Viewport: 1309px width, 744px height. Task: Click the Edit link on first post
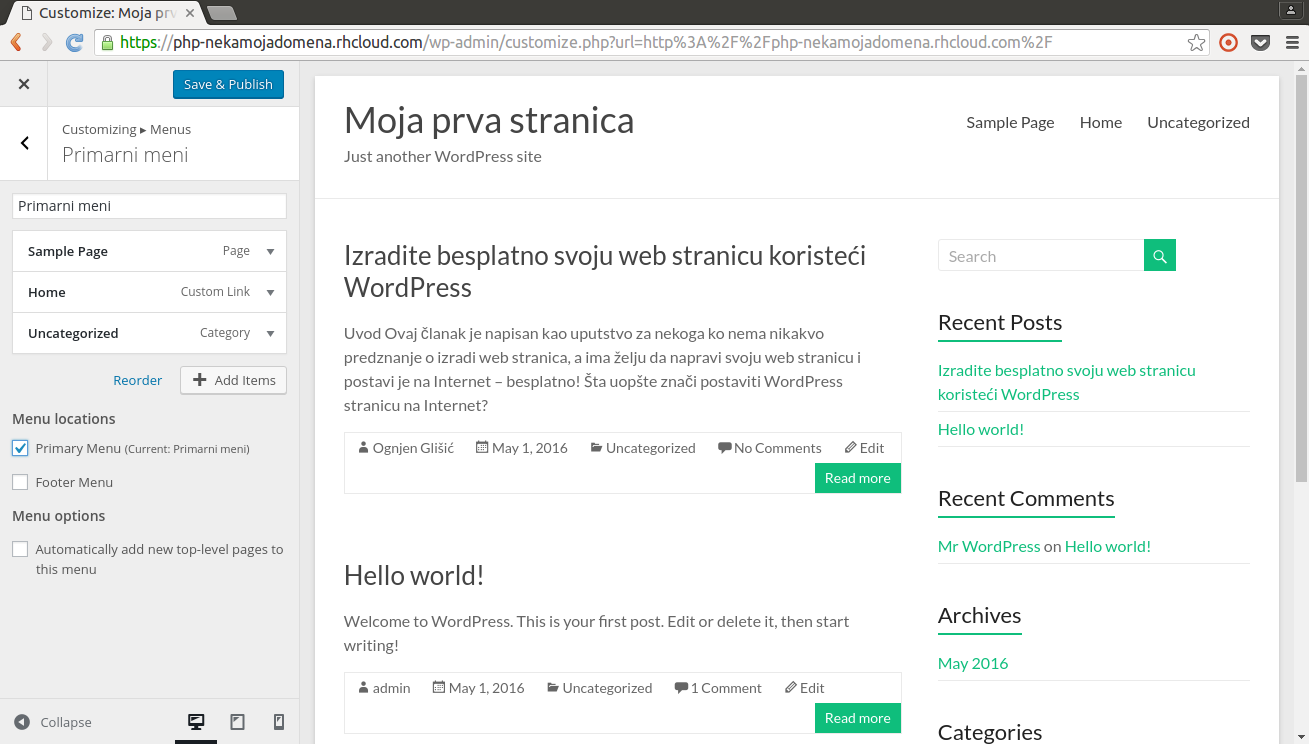tap(872, 448)
